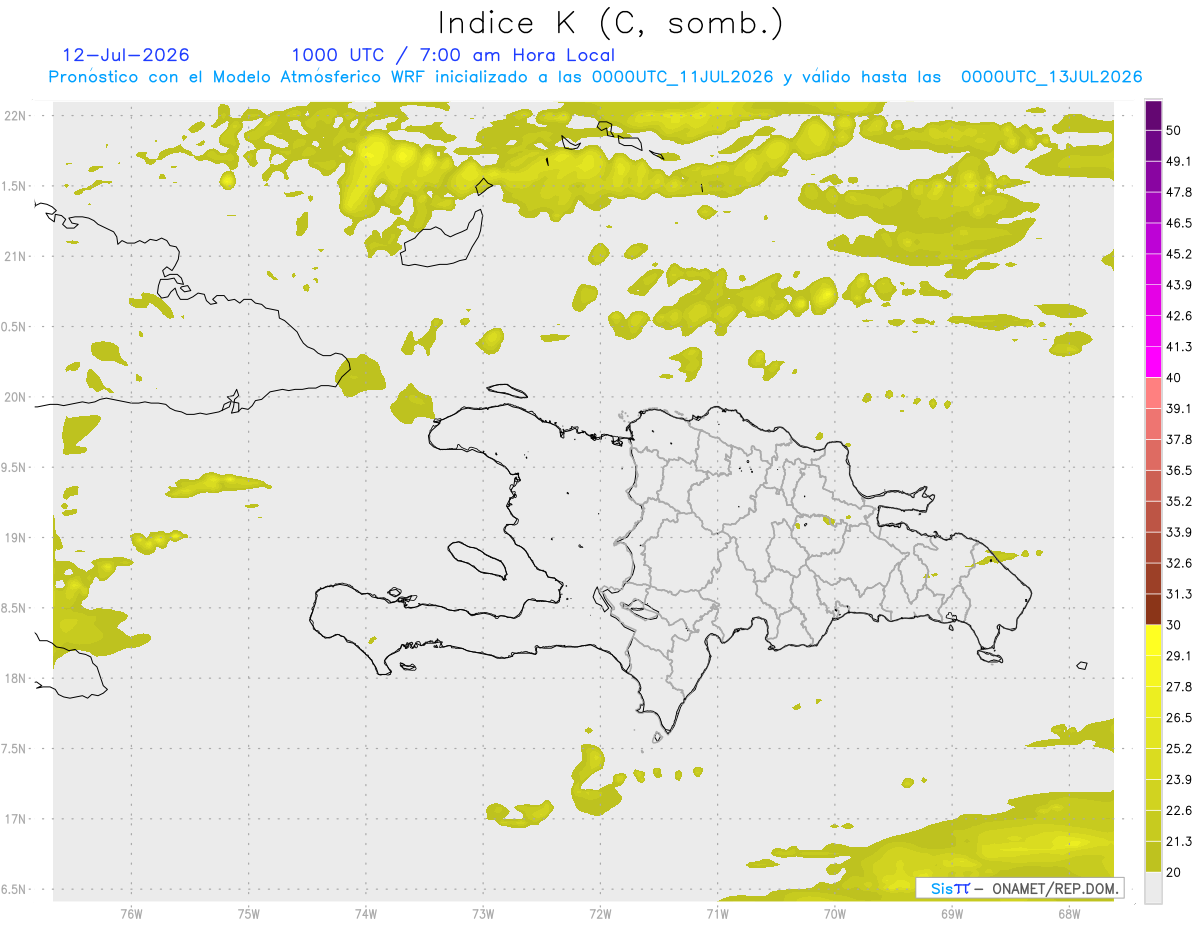Click the "32.6" scale value
Viewport: 1200px width, 927px height.
pyautogui.click(x=1179, y=563)
